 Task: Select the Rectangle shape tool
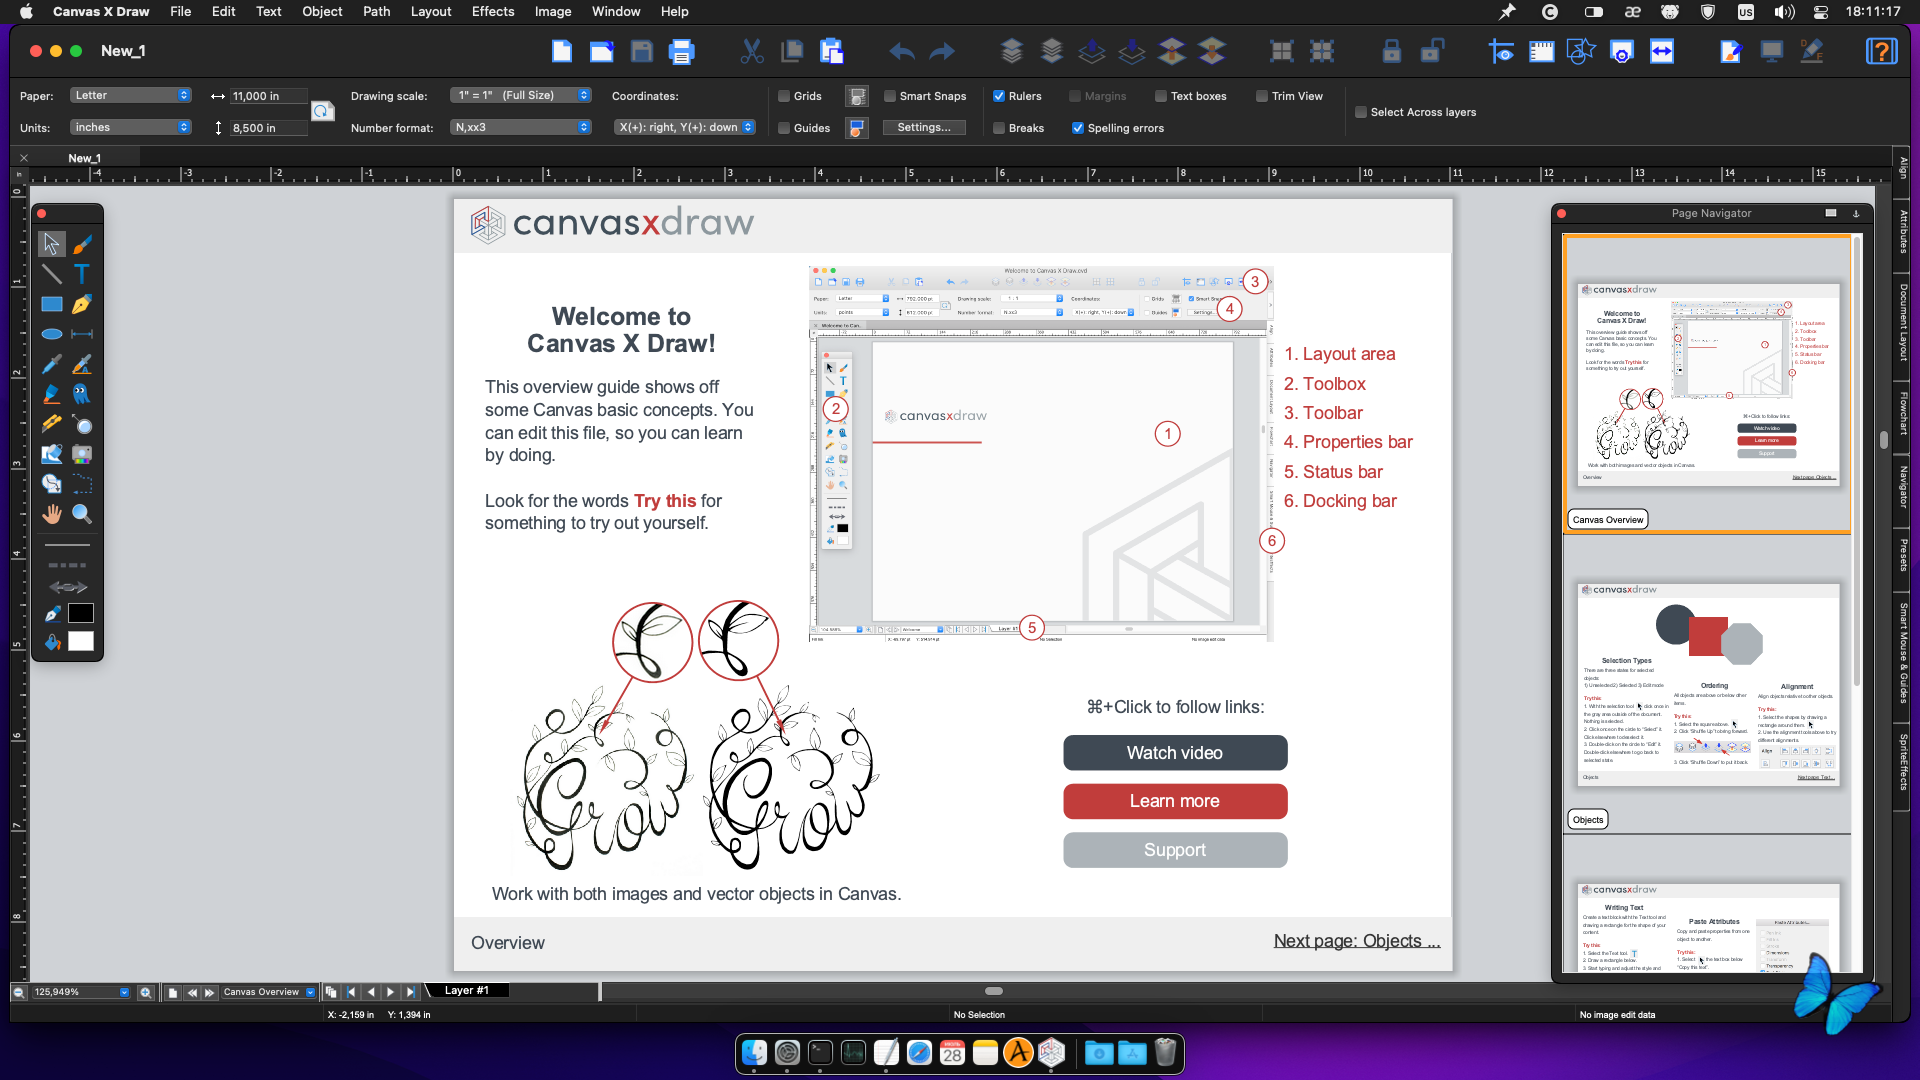51,304
